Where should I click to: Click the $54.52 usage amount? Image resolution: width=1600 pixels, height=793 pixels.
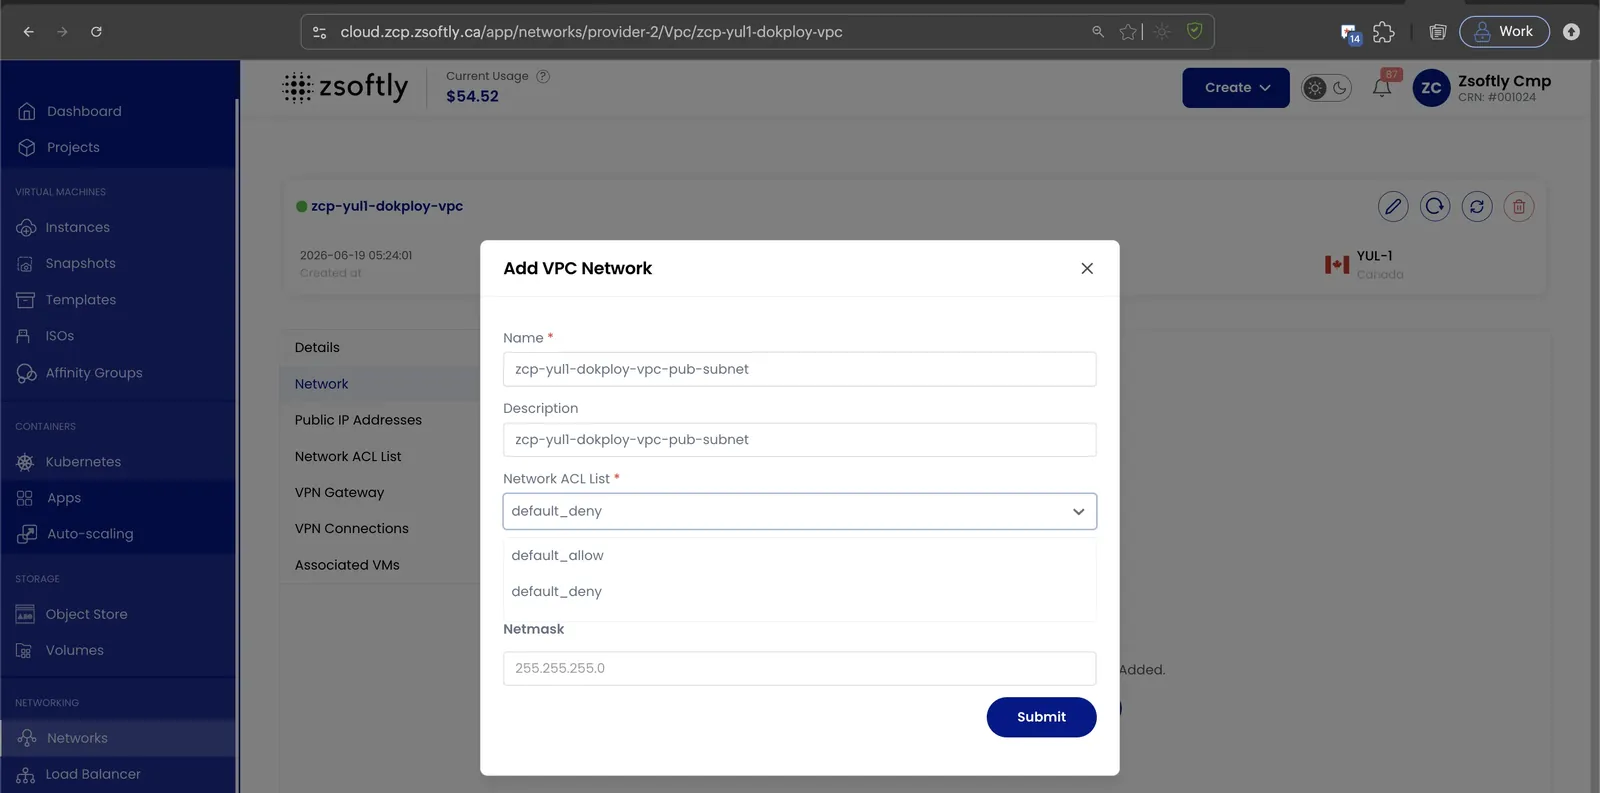tap(472, 96)
